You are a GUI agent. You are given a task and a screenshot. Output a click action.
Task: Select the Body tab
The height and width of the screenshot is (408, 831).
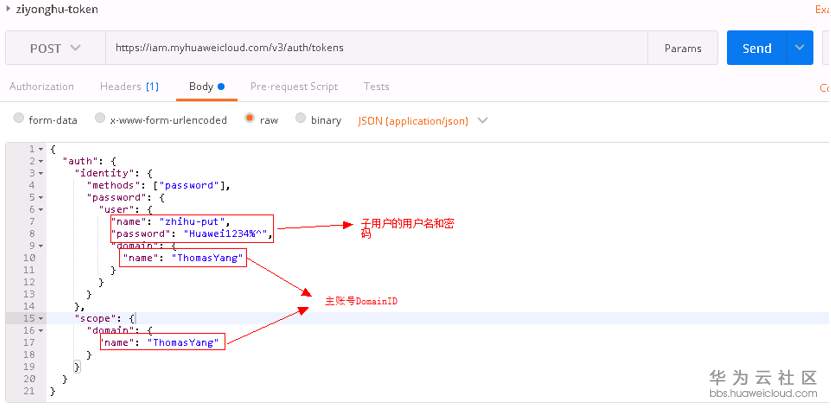point(207,86)
